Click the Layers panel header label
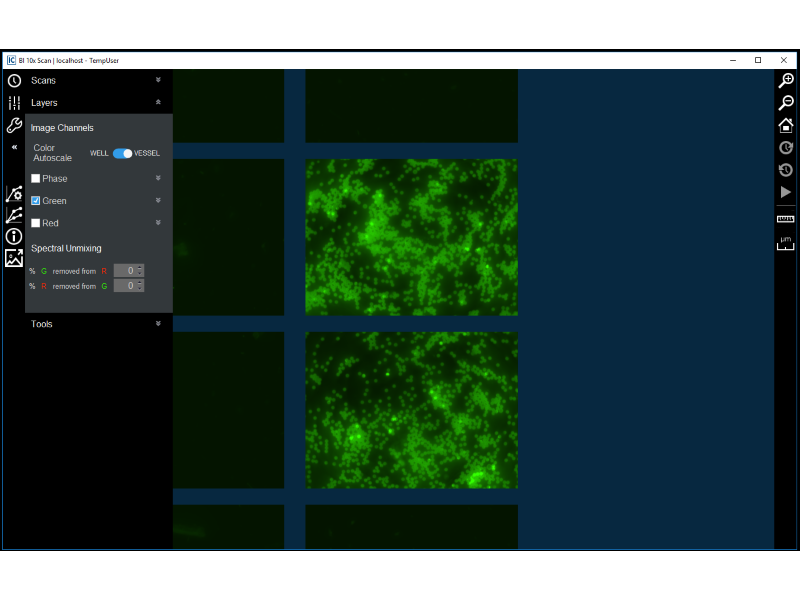 (44, 103)
